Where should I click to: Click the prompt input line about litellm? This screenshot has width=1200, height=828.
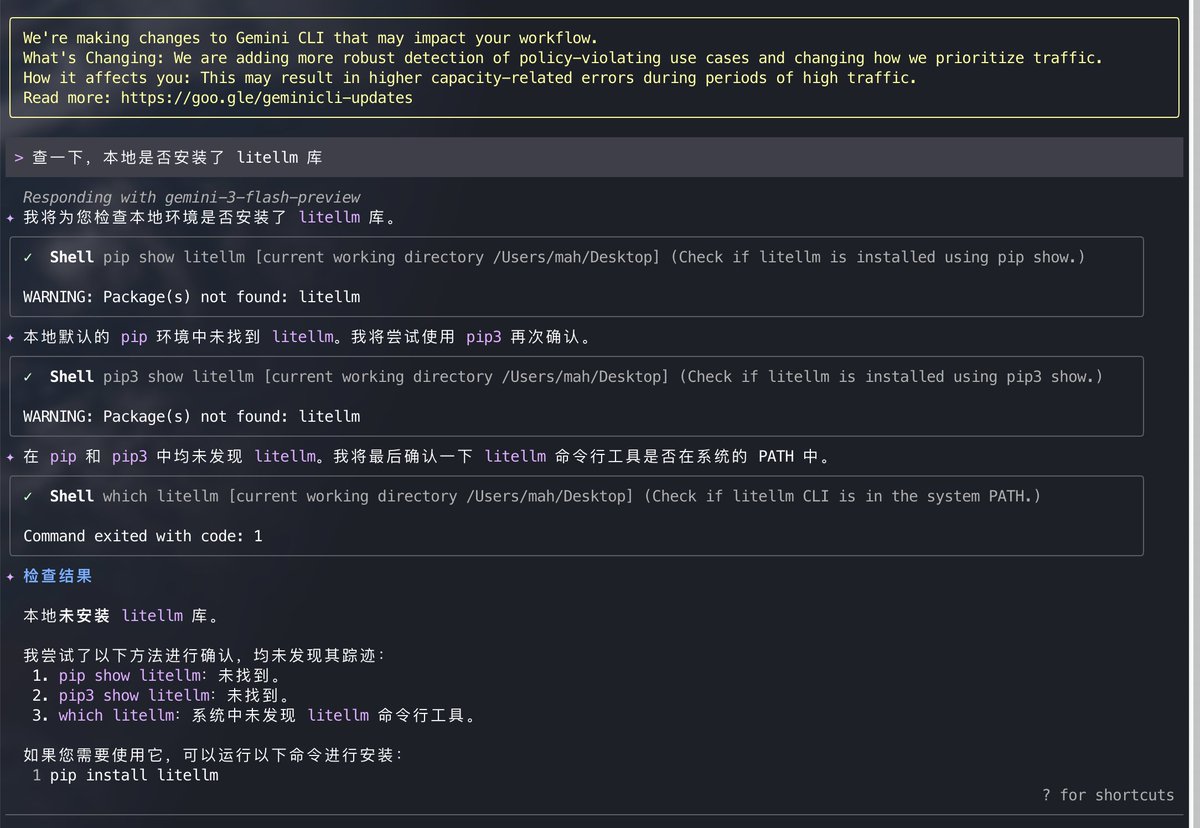coord(592,158)
